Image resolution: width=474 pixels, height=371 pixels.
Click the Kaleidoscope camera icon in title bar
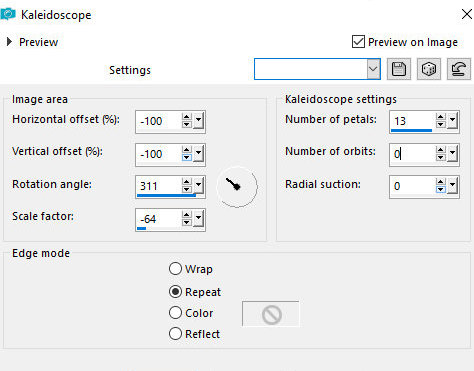pos(8,14)
